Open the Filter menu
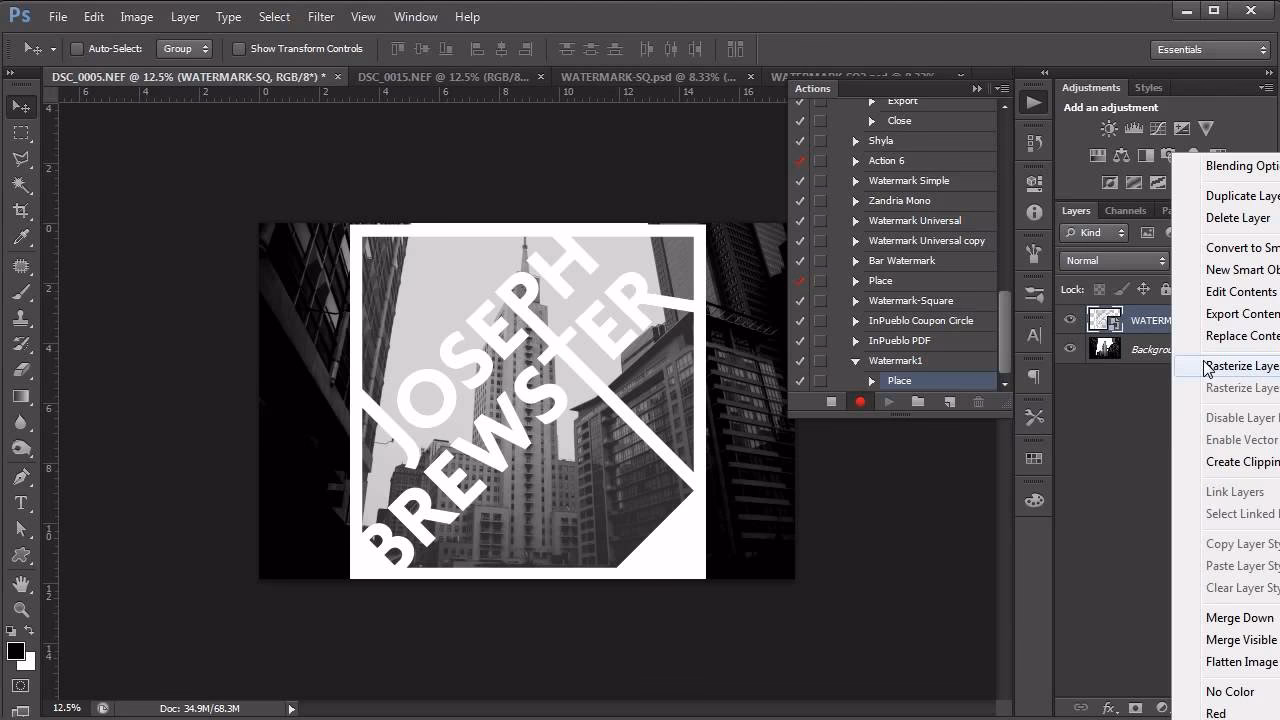 pyautogui.click(x=320, y=16)
